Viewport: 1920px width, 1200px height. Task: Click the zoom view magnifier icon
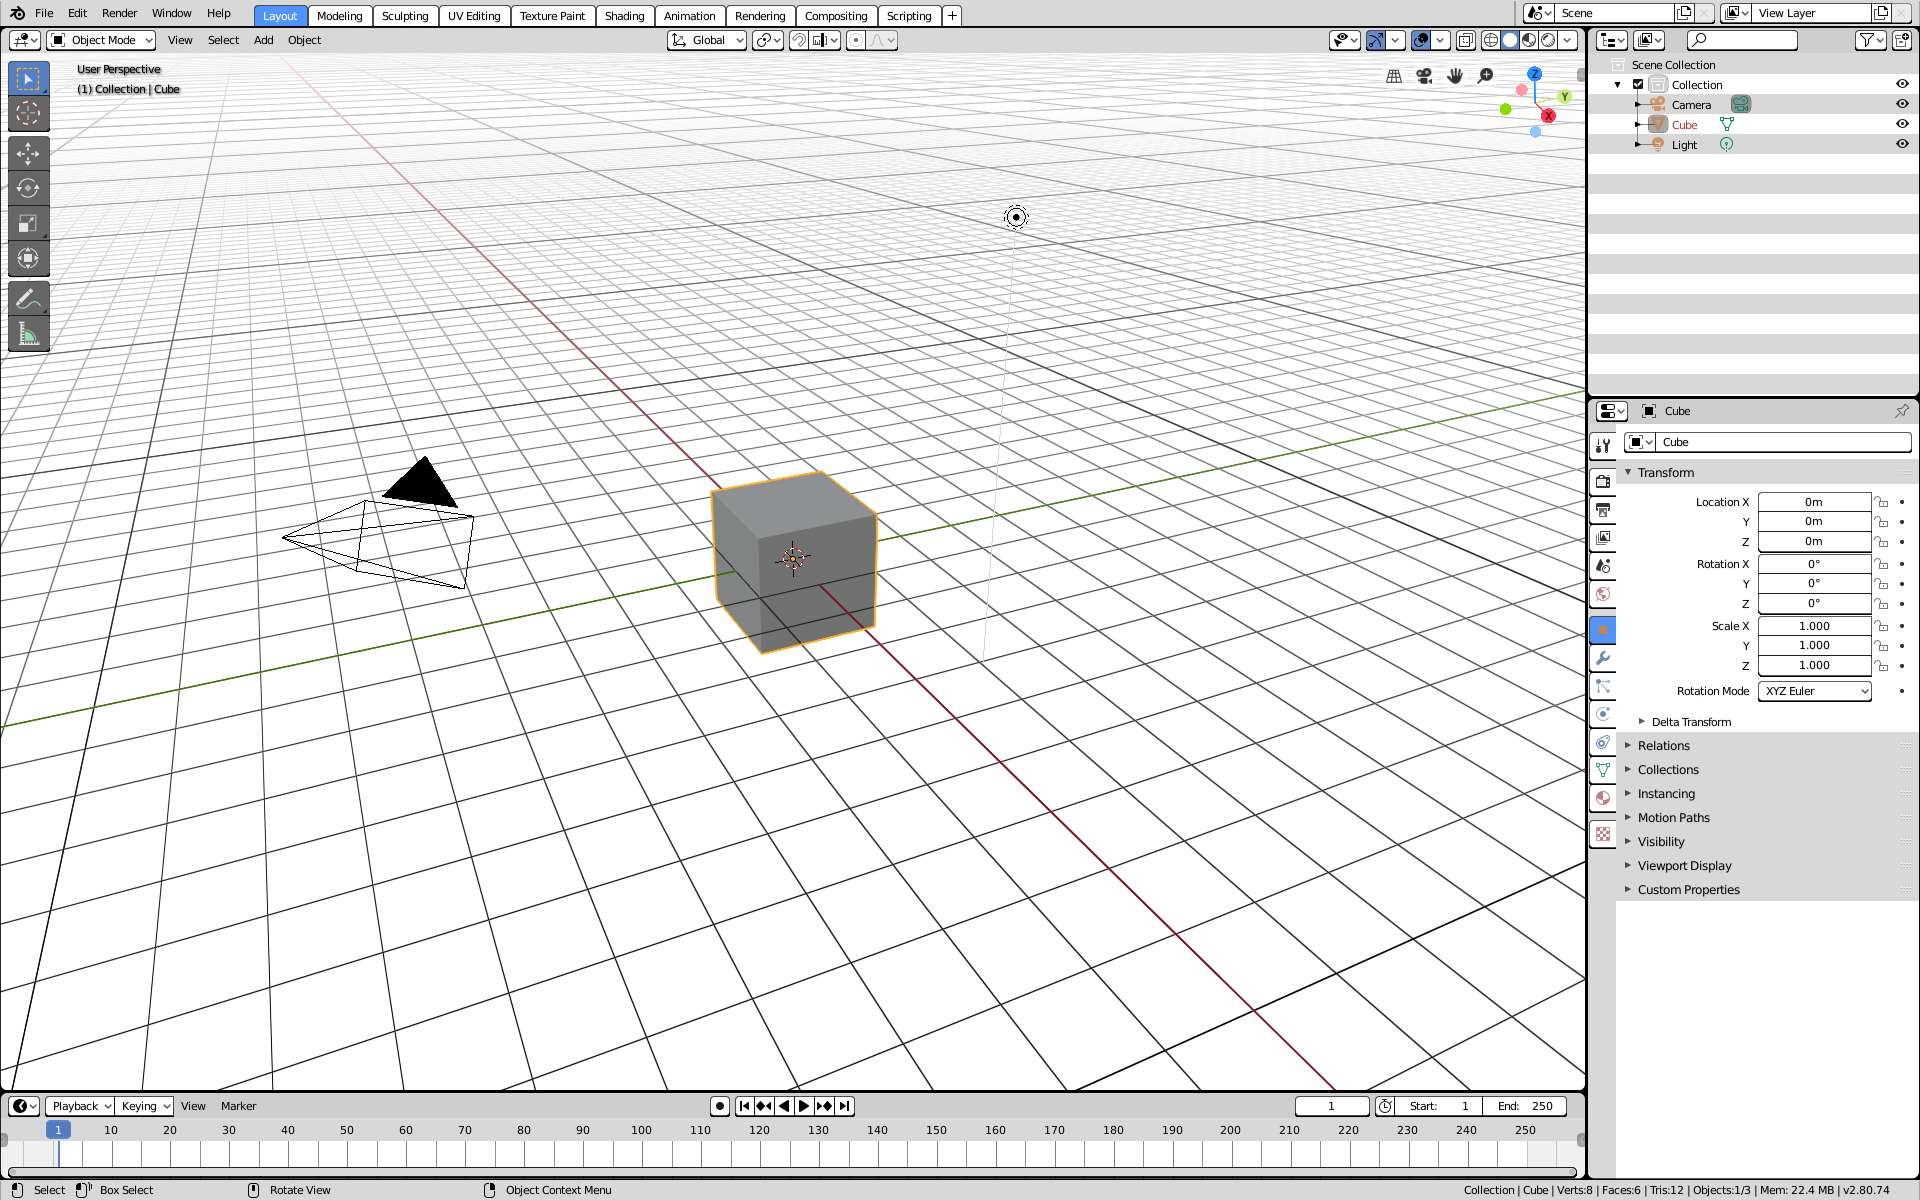coord(1486,76)
